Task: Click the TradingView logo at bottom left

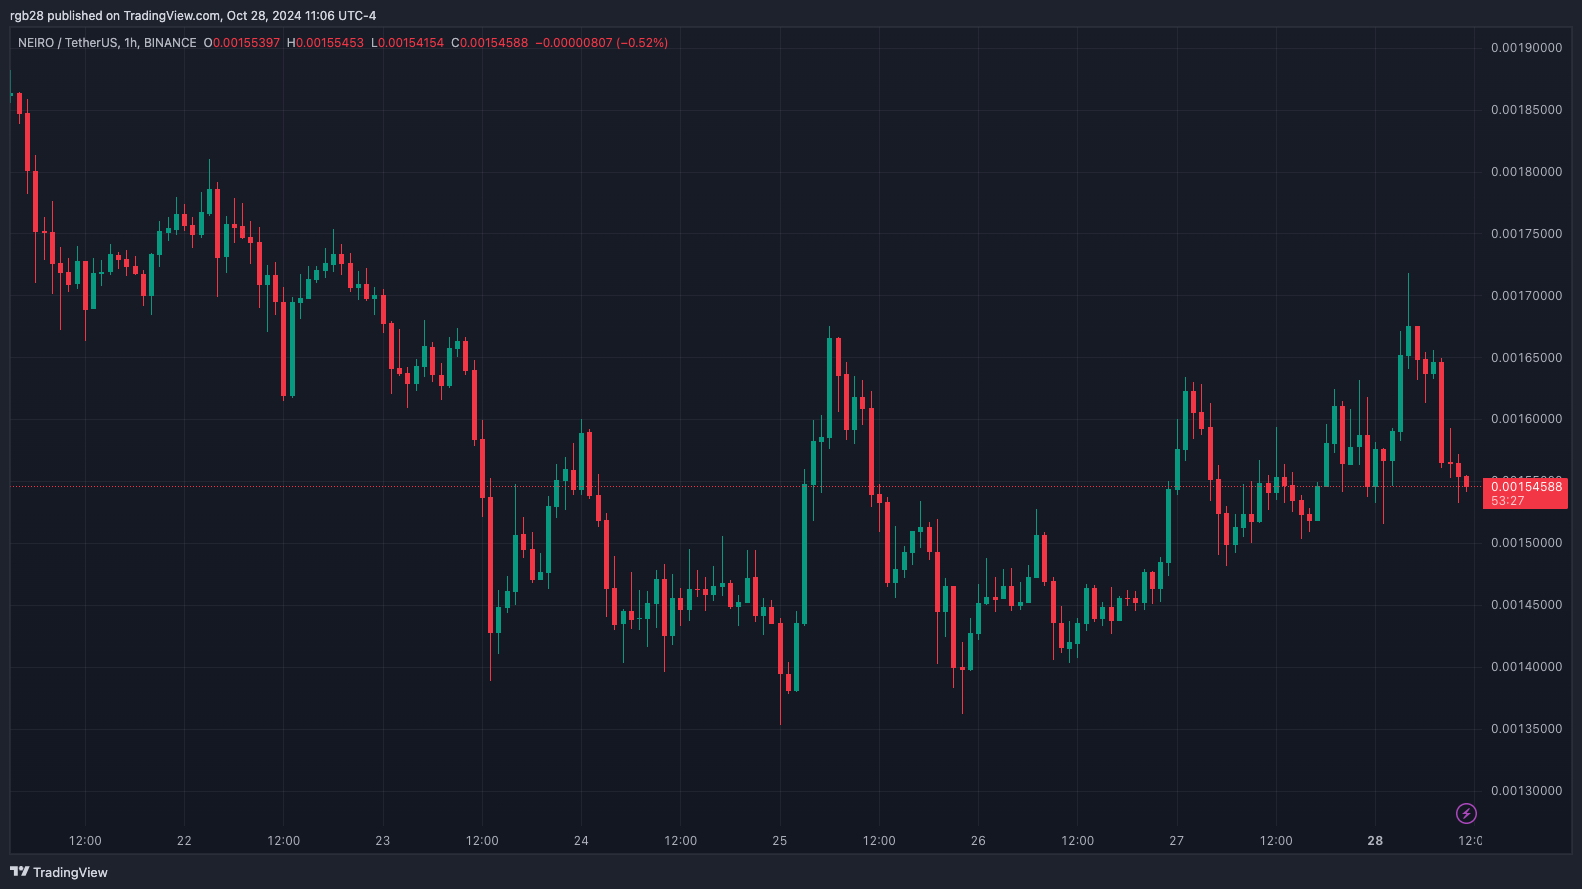Action: pyautogui.click(x=59, y=872)
